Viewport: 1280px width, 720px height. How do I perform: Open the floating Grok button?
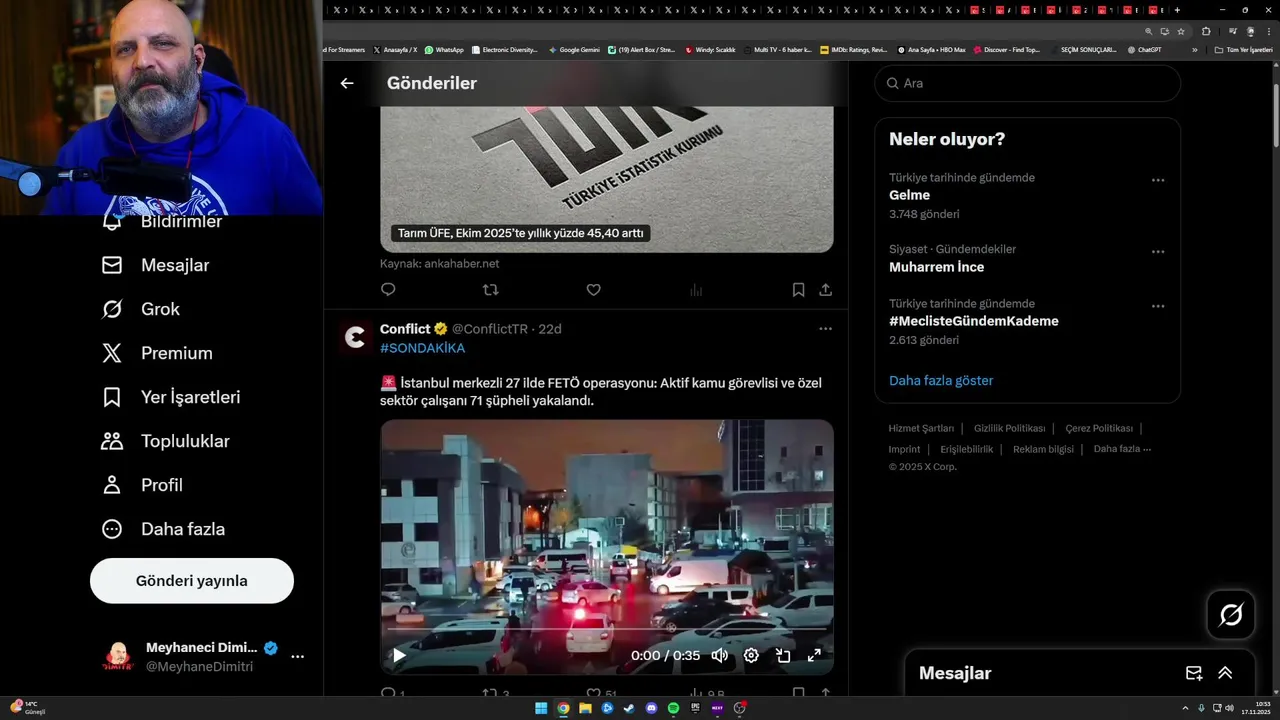pyautogui.click(x=1231, y=615)
